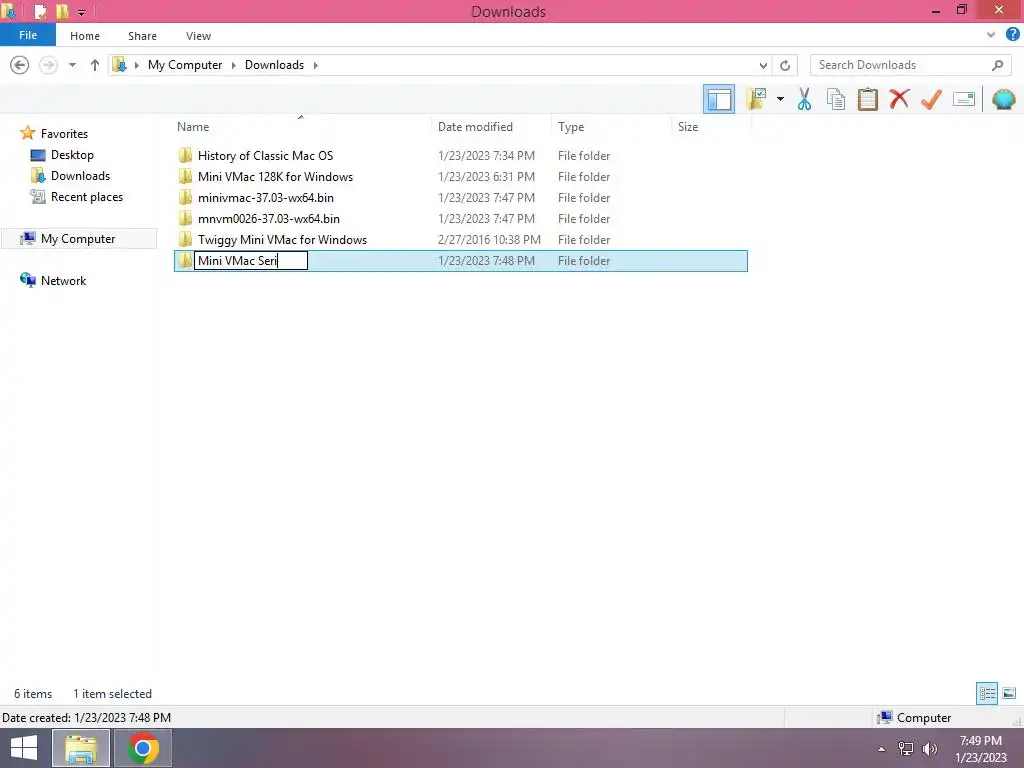Select the mnvm0026-37.03-wx64.bin folder

[268, 218]
